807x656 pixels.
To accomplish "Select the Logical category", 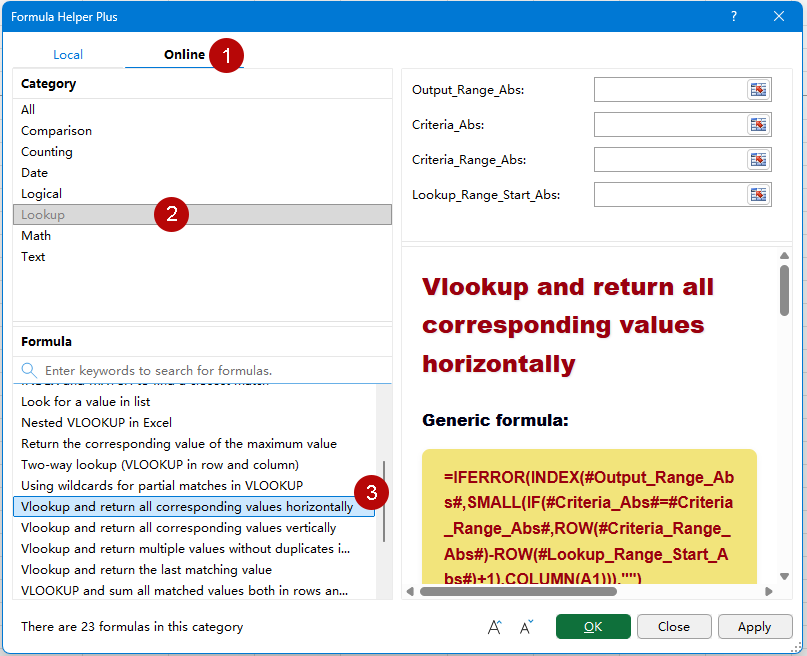I will click(x=202, y=194).
